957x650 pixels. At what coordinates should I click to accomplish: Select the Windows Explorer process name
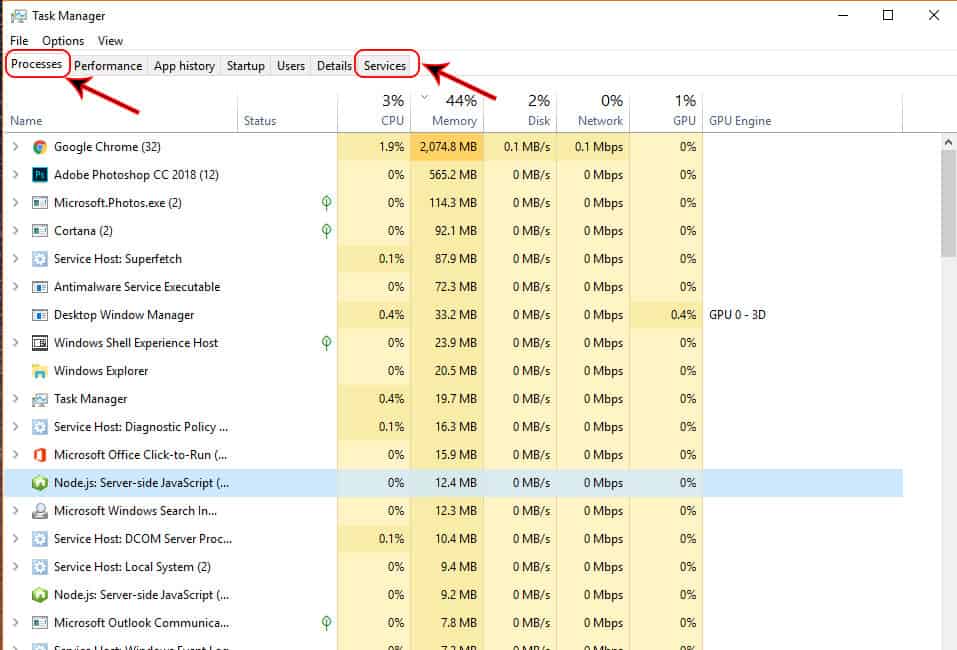point(101,371)
